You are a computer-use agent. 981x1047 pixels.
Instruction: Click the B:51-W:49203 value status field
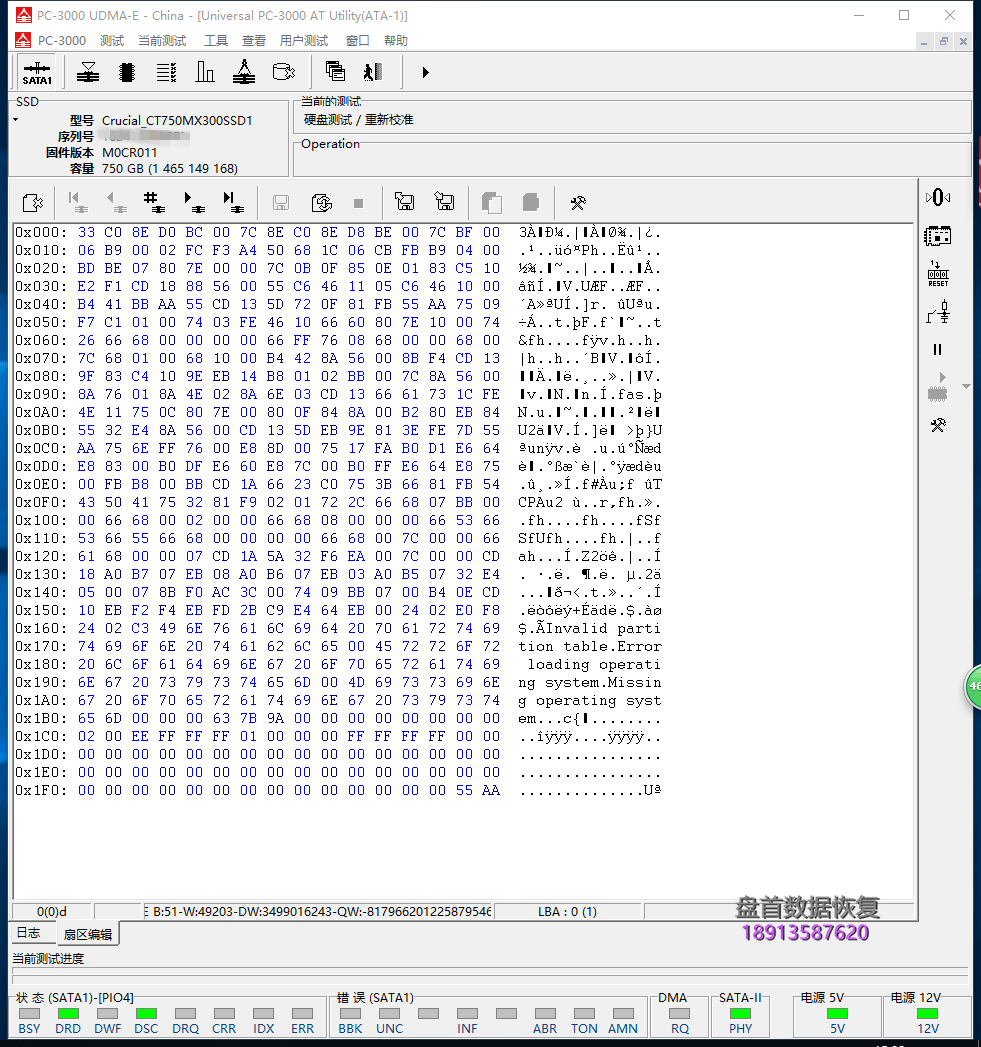point(318,911)
